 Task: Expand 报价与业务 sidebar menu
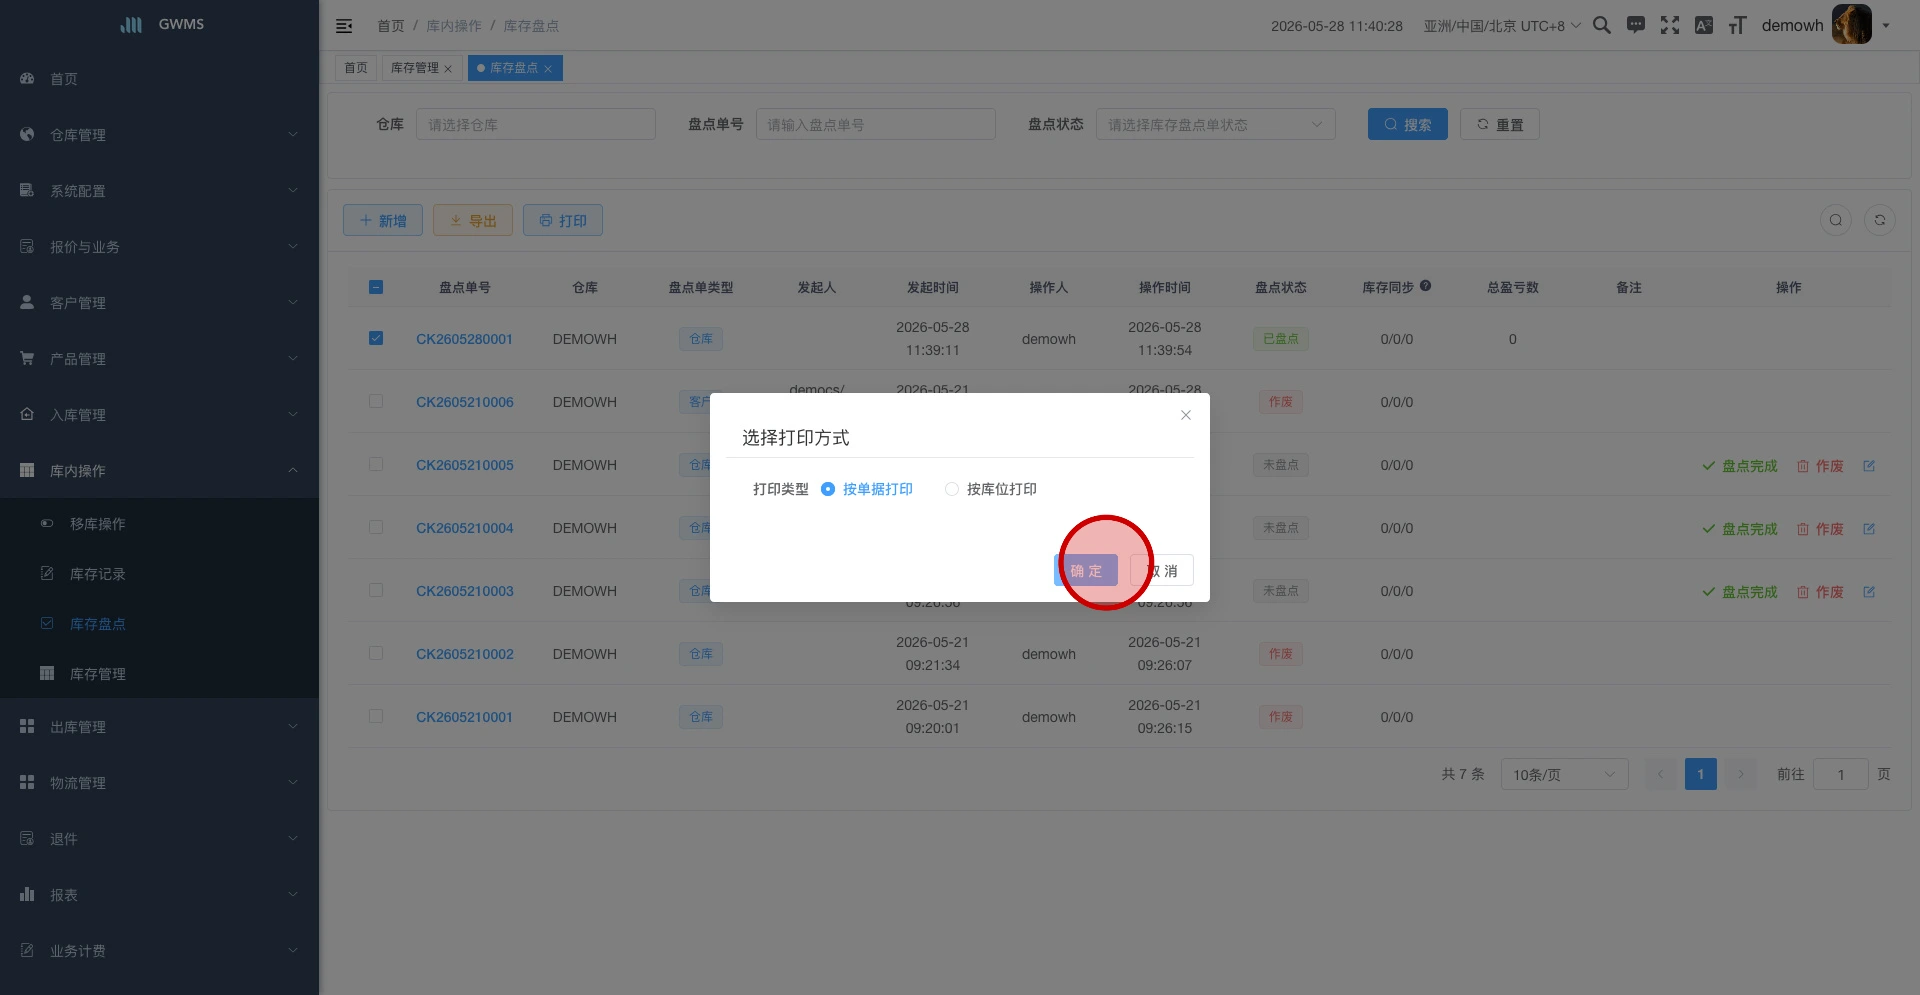point(160,247)
